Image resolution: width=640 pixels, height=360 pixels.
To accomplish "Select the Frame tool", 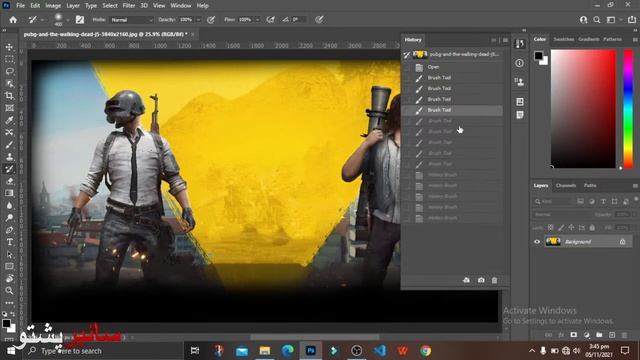I will tap(9, 108).
